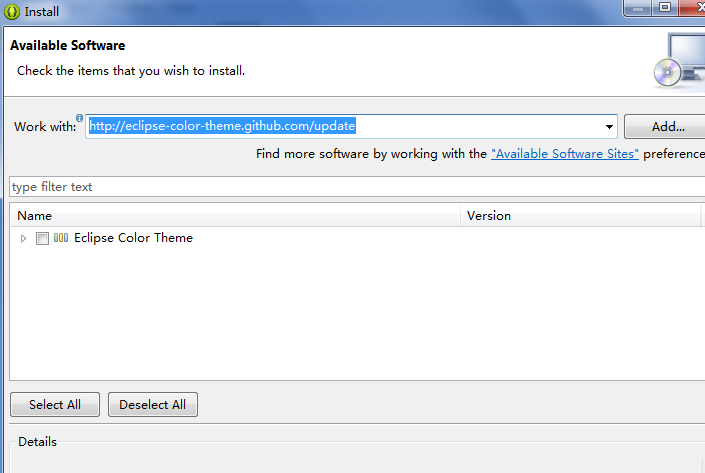Check the Eclipse Color Theme checkbox
Screen dimensions: 705x473
pos(42,238)
